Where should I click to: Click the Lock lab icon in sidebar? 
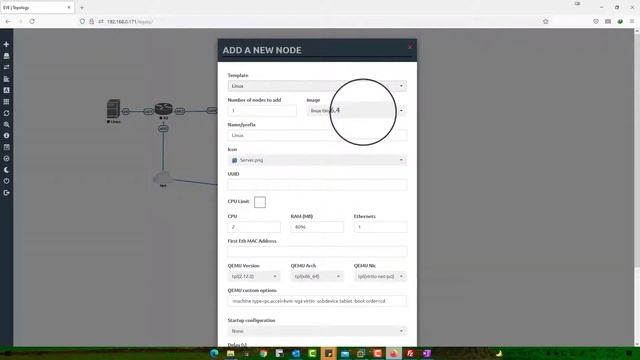pos(6,158)
